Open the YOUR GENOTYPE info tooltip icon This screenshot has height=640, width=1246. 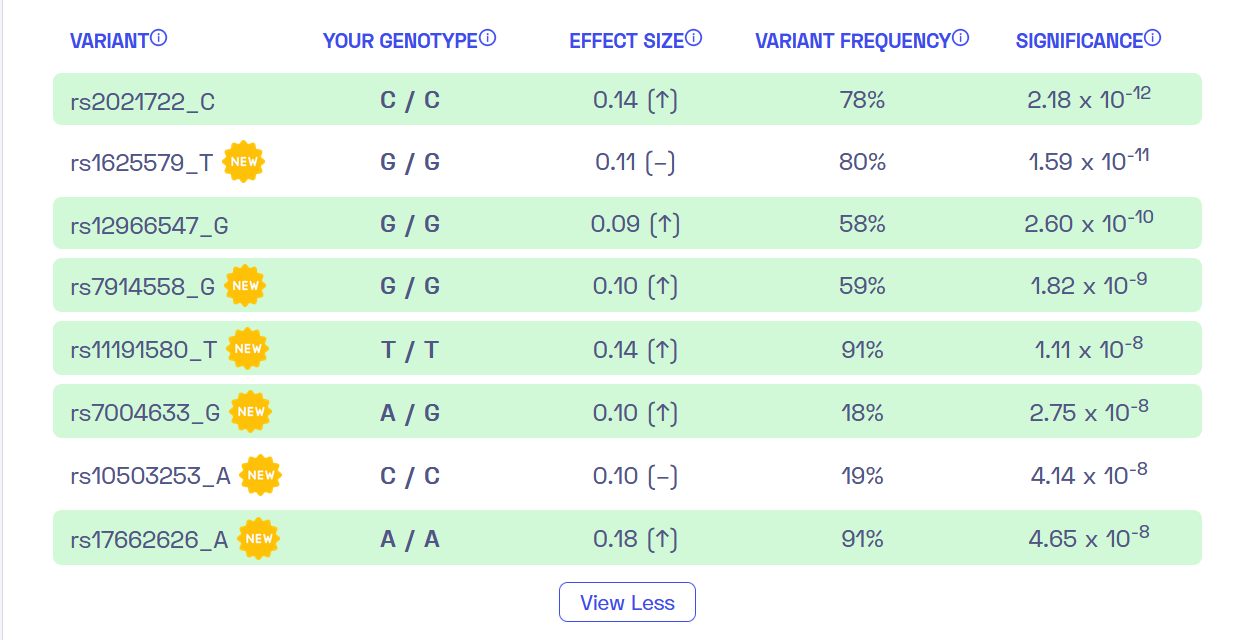click(x=488, y=39)
